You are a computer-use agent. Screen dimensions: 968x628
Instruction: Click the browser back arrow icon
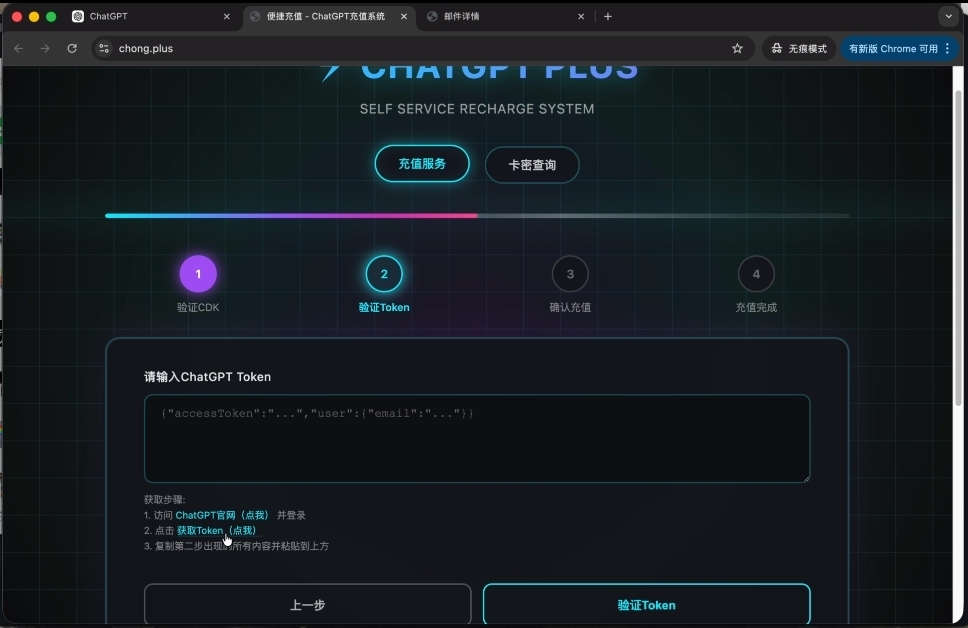point(19,48)
